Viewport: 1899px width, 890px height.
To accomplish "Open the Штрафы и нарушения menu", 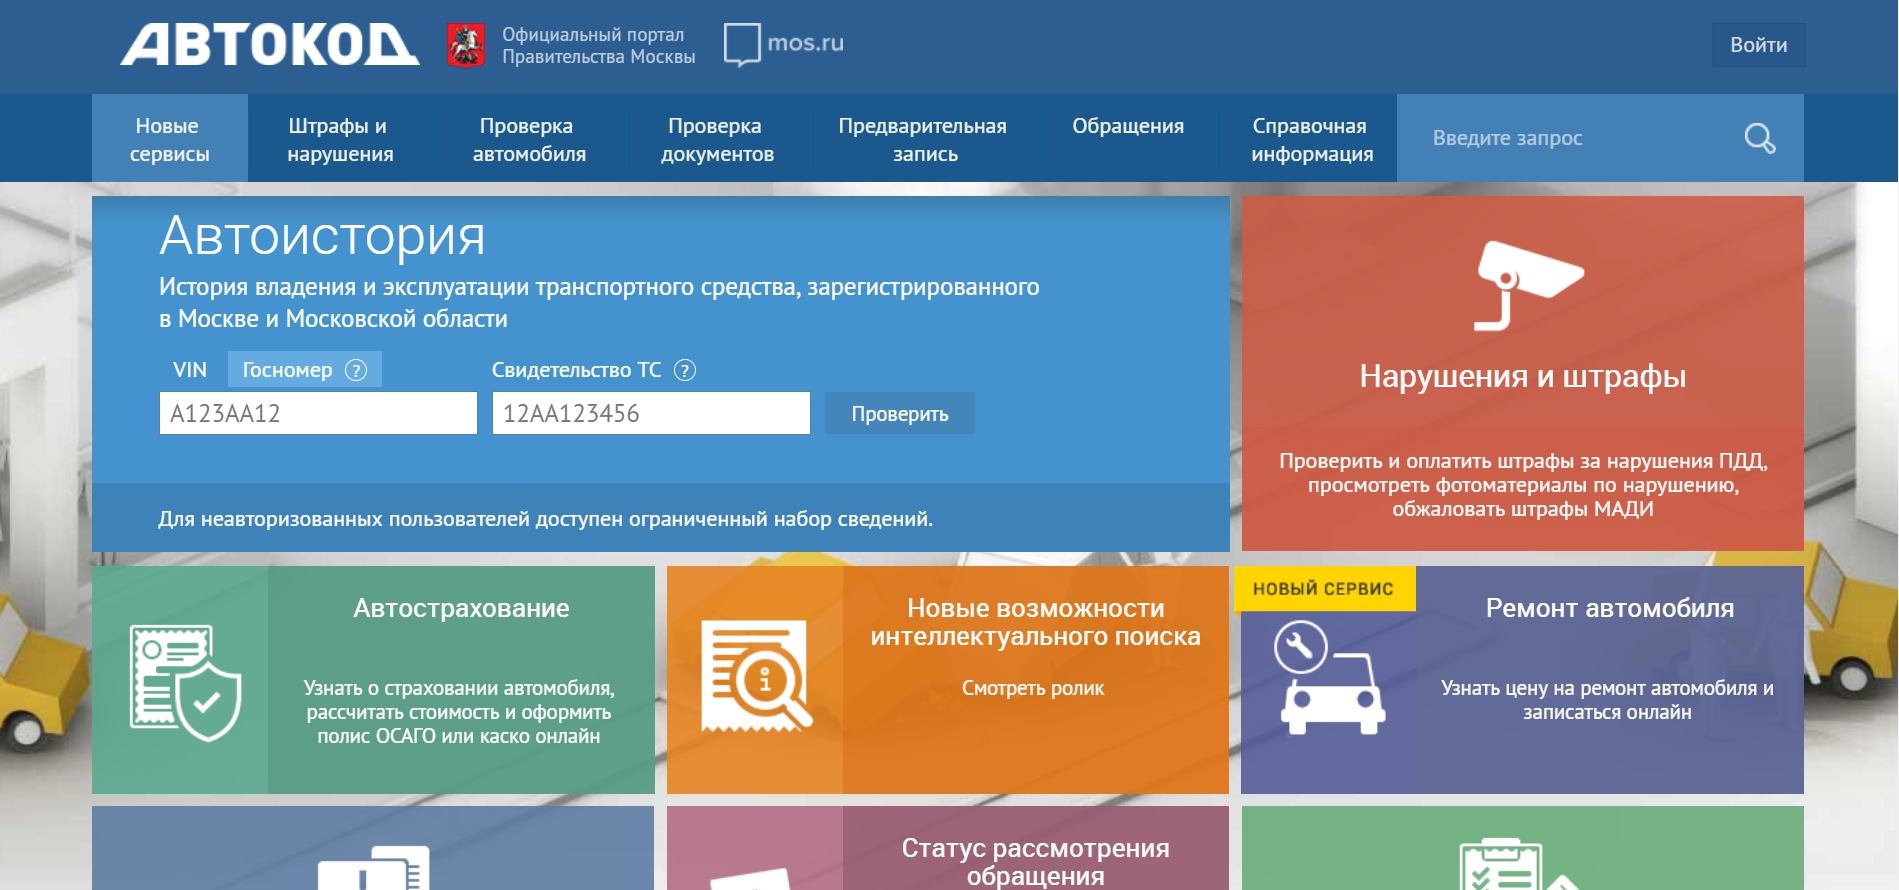I will (340, 139).
